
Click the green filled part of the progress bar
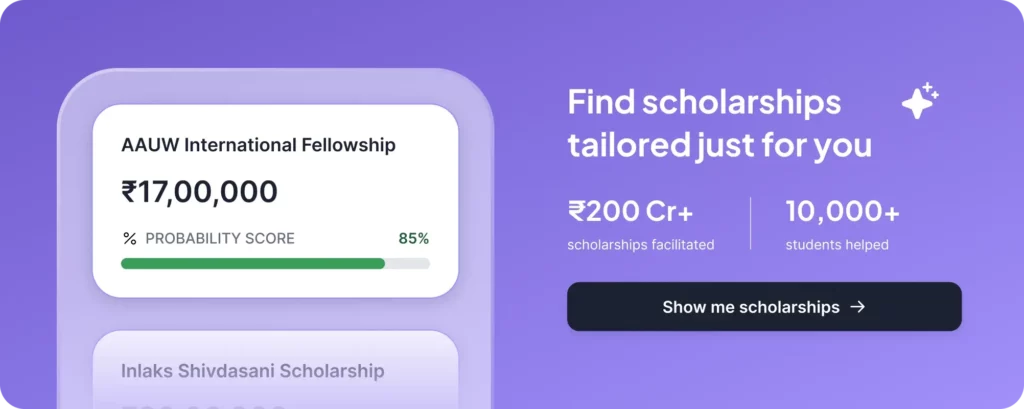252,264
